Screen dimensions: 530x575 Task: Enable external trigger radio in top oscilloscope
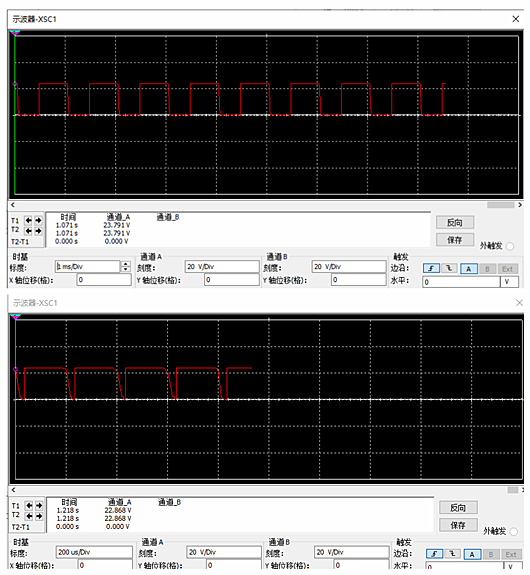click(510, 246)
